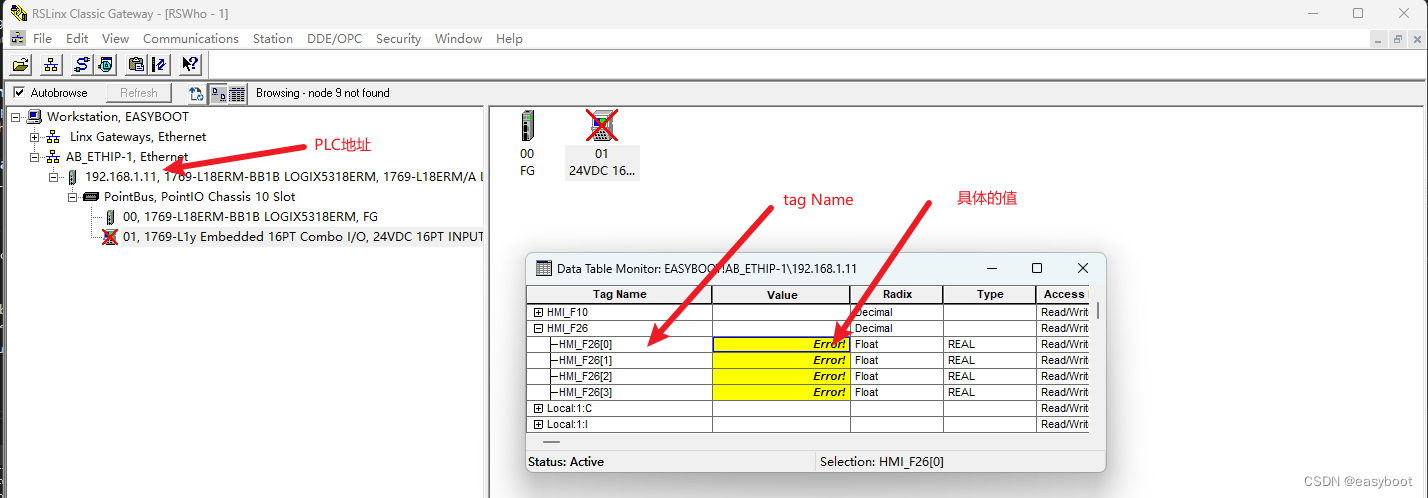Select PointBus, PointIO Chassis 10 Slot
Screen dimensions: 1428x498
click(200, 197)
